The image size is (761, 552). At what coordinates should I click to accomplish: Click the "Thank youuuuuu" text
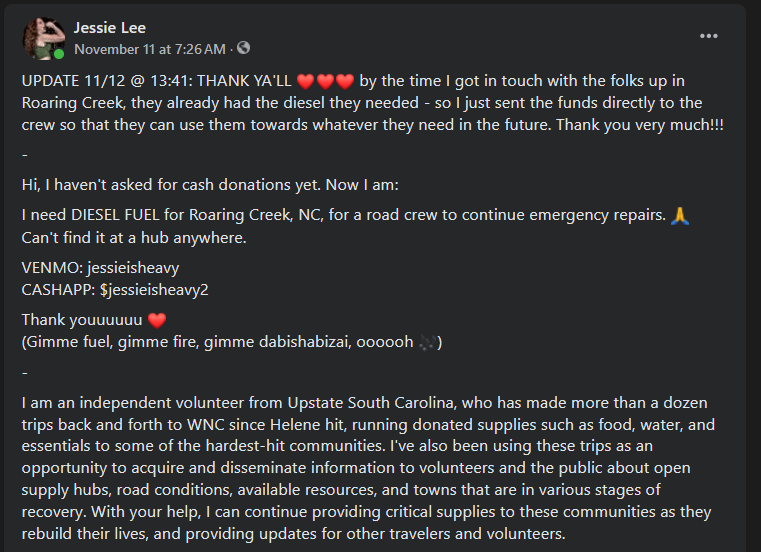(82, 320)
